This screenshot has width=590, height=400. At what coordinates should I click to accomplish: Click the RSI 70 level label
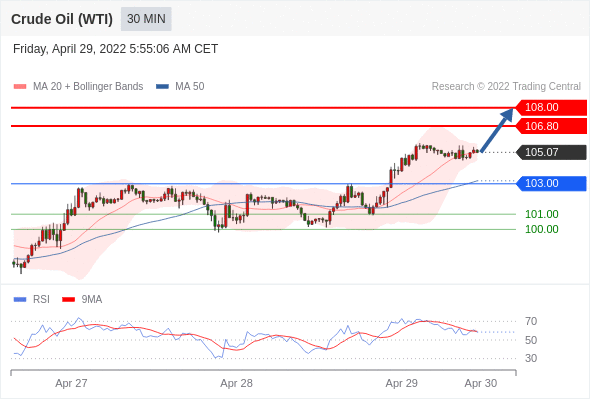pos(531,321)
